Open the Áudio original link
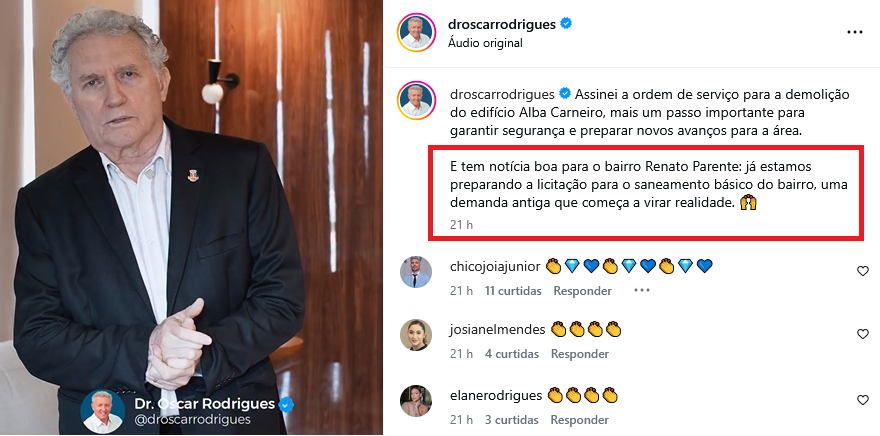 tap(485, 43)
